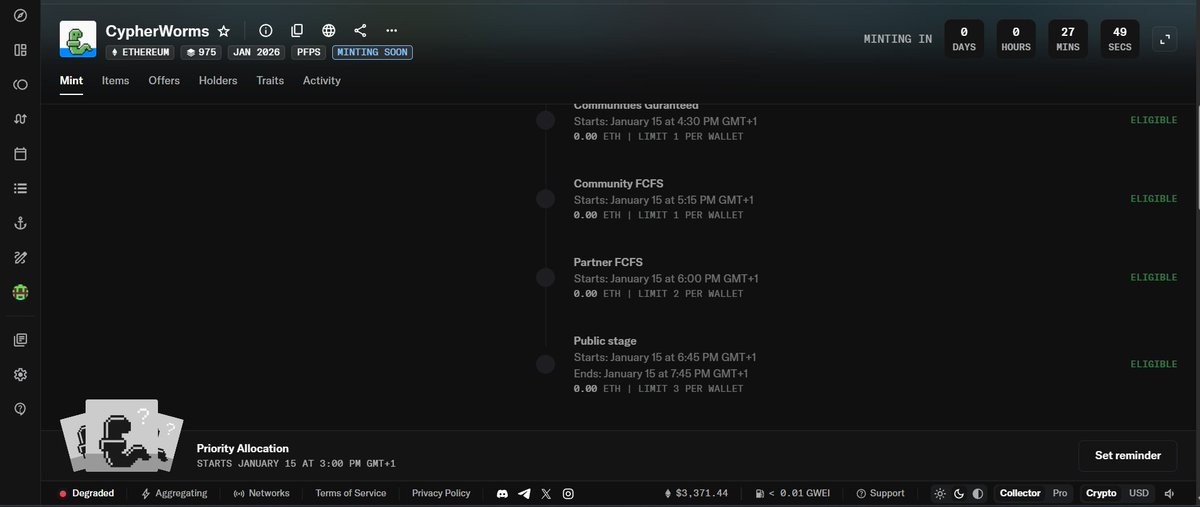
Task: Open the calendar drops icon in sidebar
Action: coord(20,154)
